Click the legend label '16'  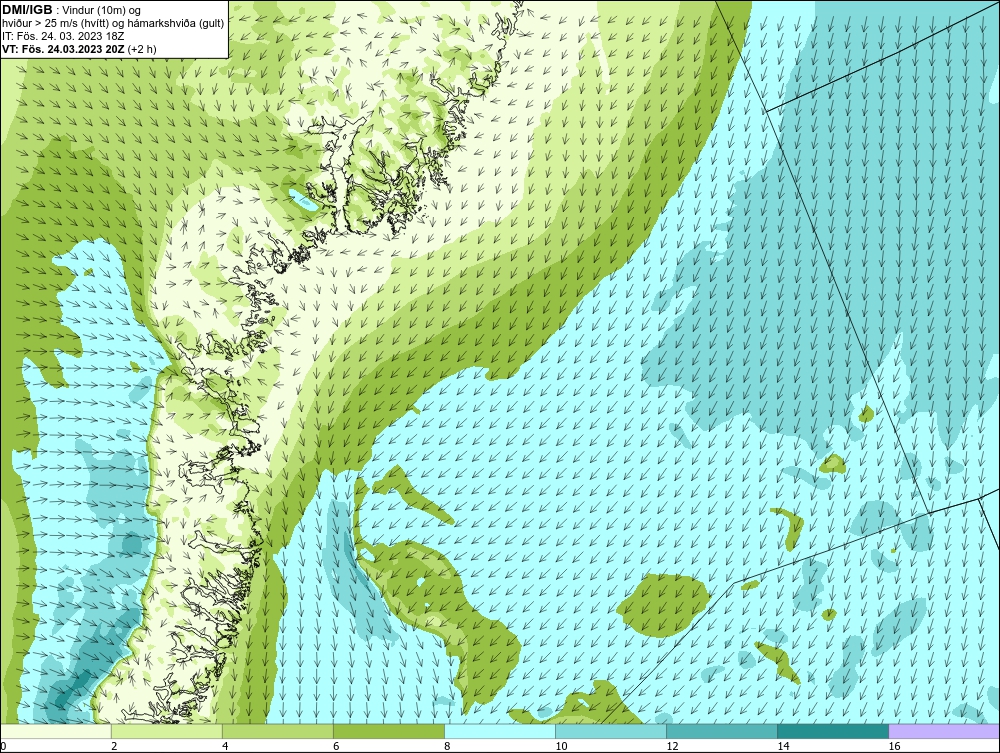894,746
